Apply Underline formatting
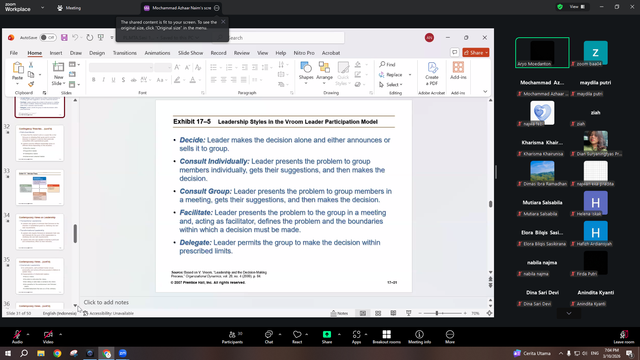Image resolution: width=640 pixels, height=360 pixels. point(113,80)
